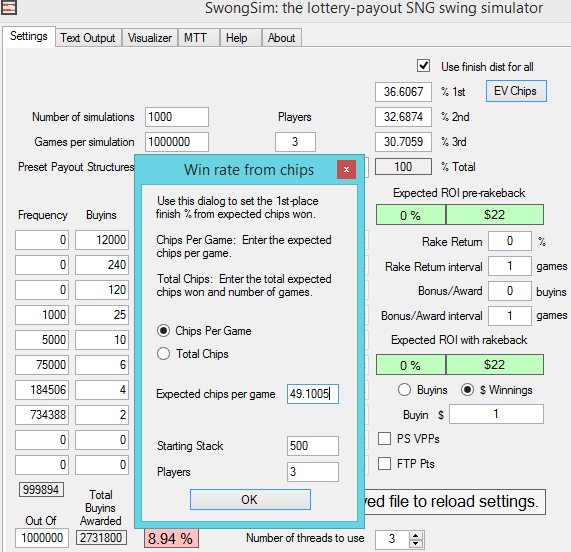Show the About tab
The image size is (571, 552).
(x=281, y=38)
